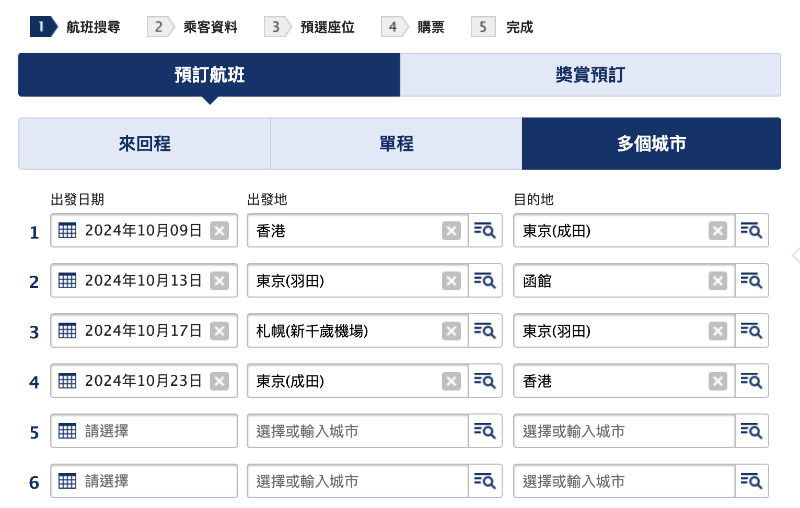
Task: Open city search icon for segment 6 destination
Action: pyautogui.click(x=751, y=481)
